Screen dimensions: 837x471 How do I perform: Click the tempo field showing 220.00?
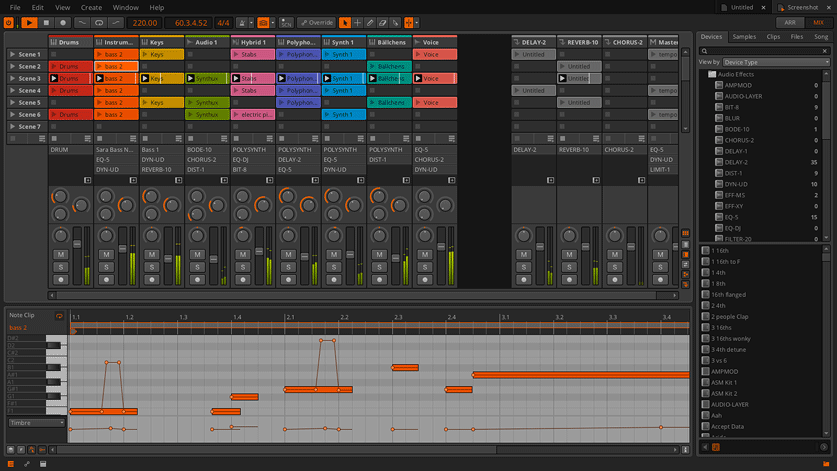[145, 23]
